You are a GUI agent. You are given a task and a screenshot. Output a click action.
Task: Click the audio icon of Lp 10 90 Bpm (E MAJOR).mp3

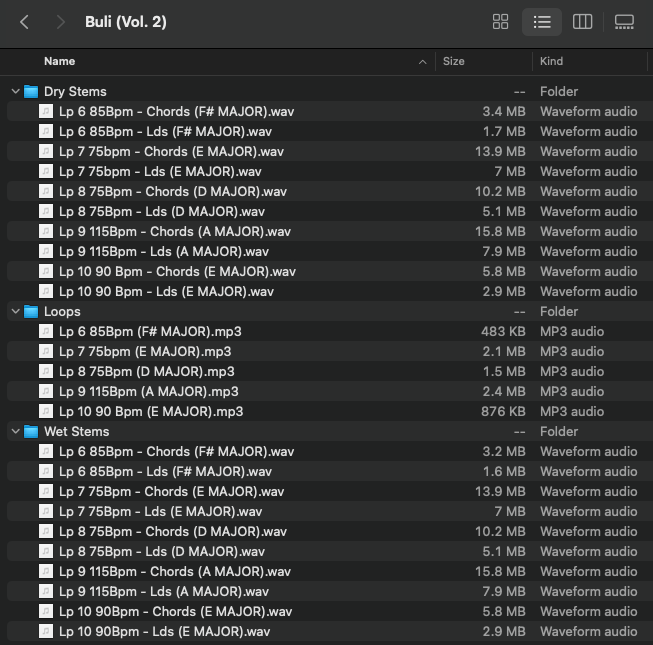(x=46, y=411)
